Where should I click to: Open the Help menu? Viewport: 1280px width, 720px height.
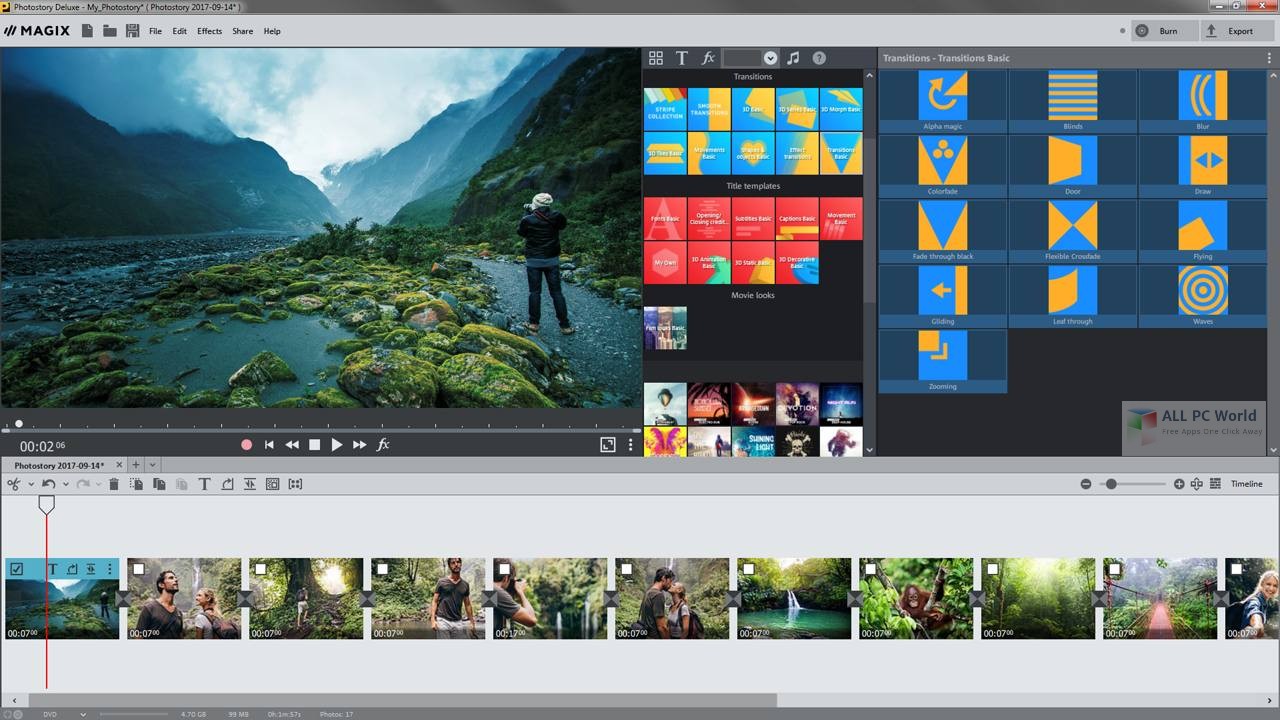point(272,31)
